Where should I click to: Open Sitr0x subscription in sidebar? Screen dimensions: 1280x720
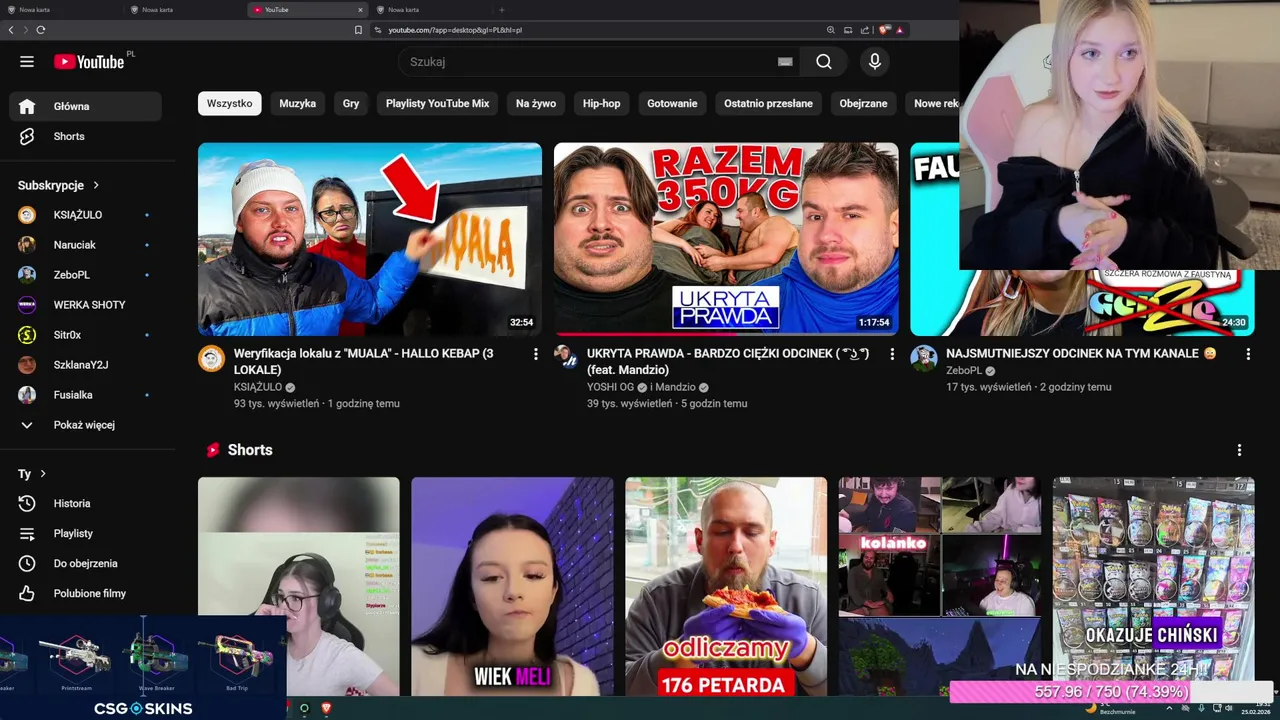pos(85,335)
